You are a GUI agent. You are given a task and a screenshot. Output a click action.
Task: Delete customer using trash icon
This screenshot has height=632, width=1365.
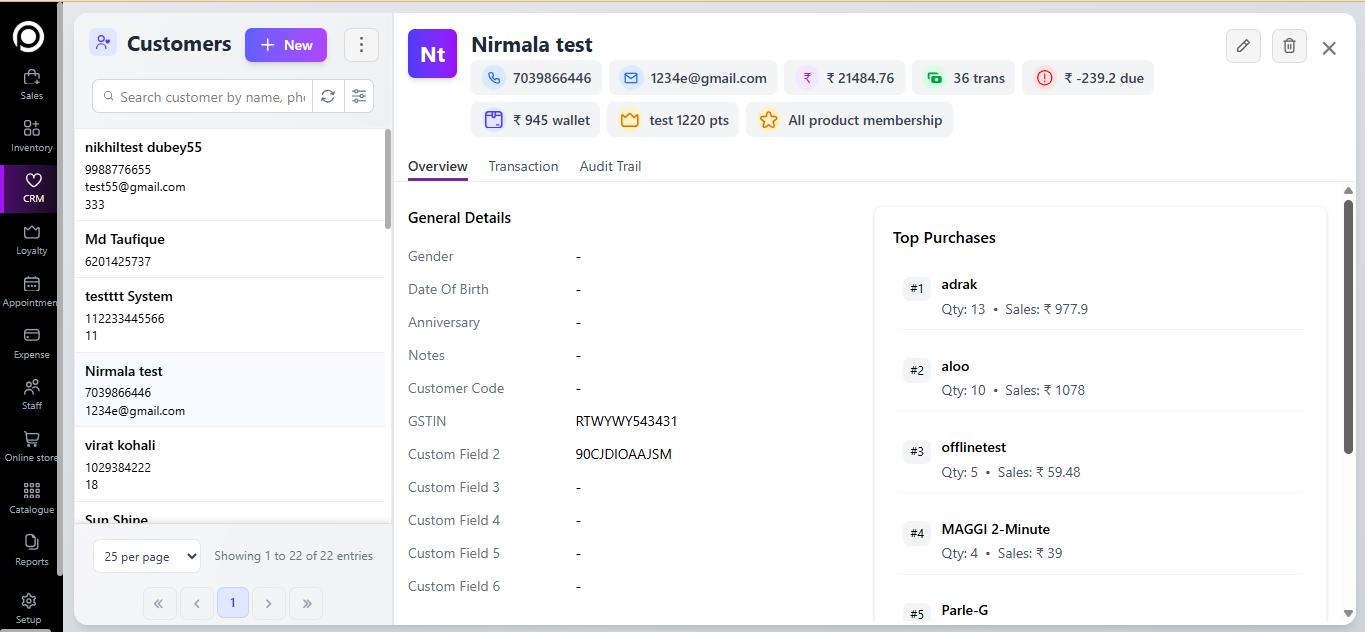pyautogui.click(x=1289, y=46)
